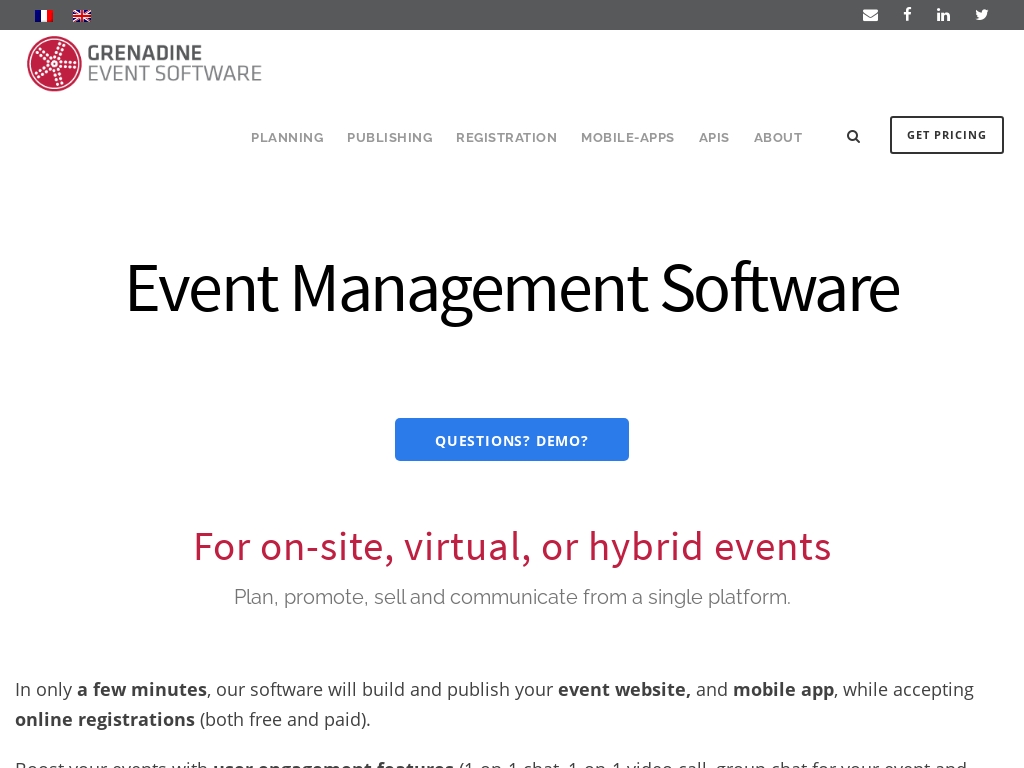
Task: Select the English UK flag icon
Action: 82,15
